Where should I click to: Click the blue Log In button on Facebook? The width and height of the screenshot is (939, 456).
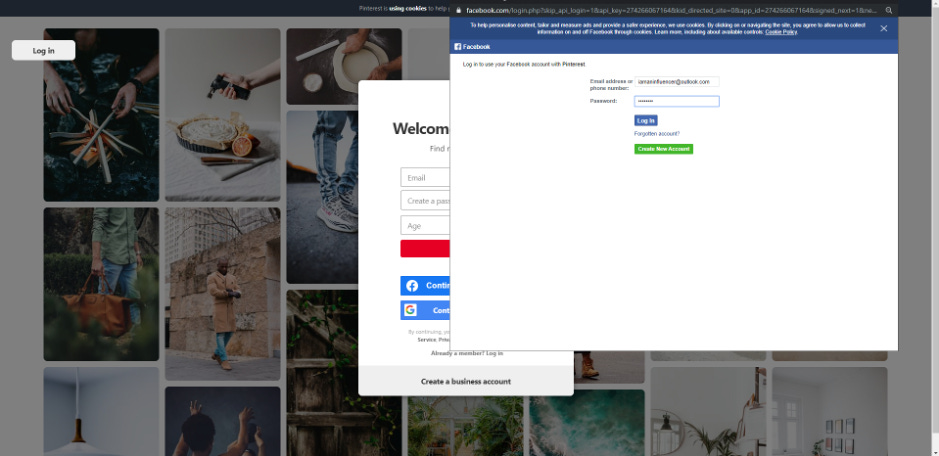(646, 120)
